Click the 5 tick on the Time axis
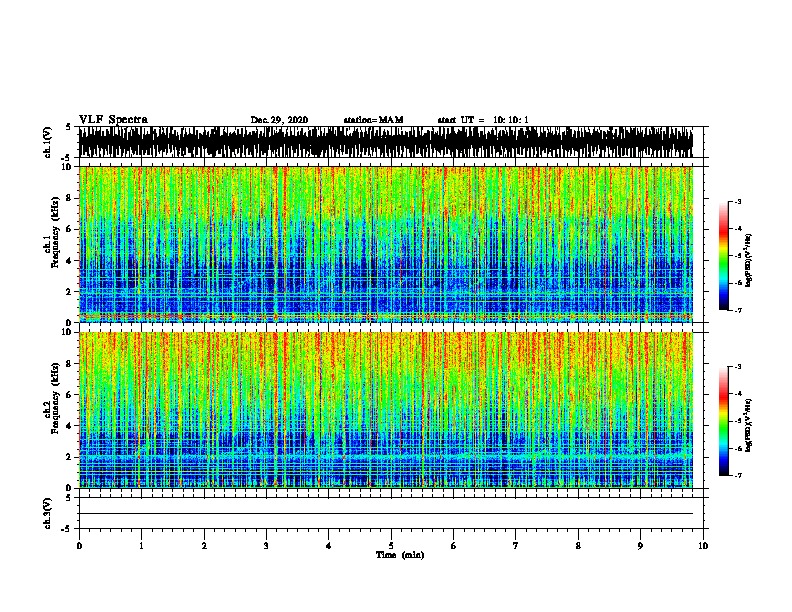The image size is (792, 612). (x=391, y=546)
